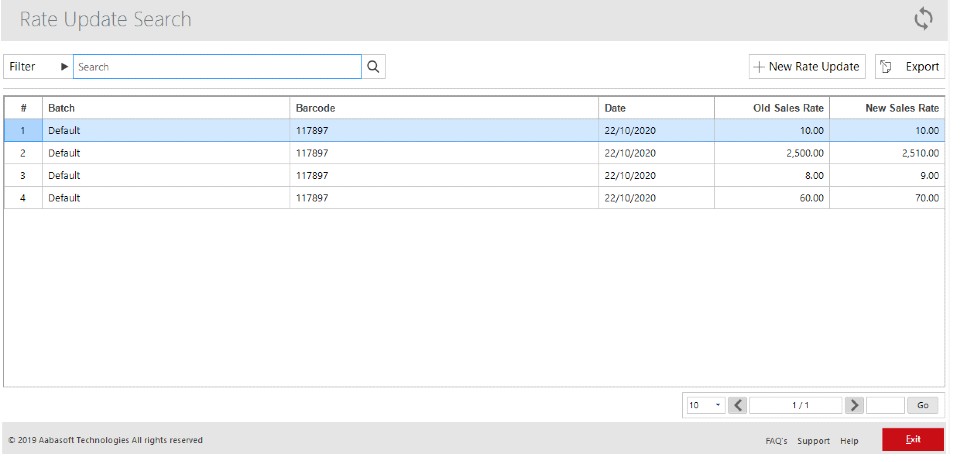
Task: Open the page size dropdown showing 10
Action: (705, 405)
